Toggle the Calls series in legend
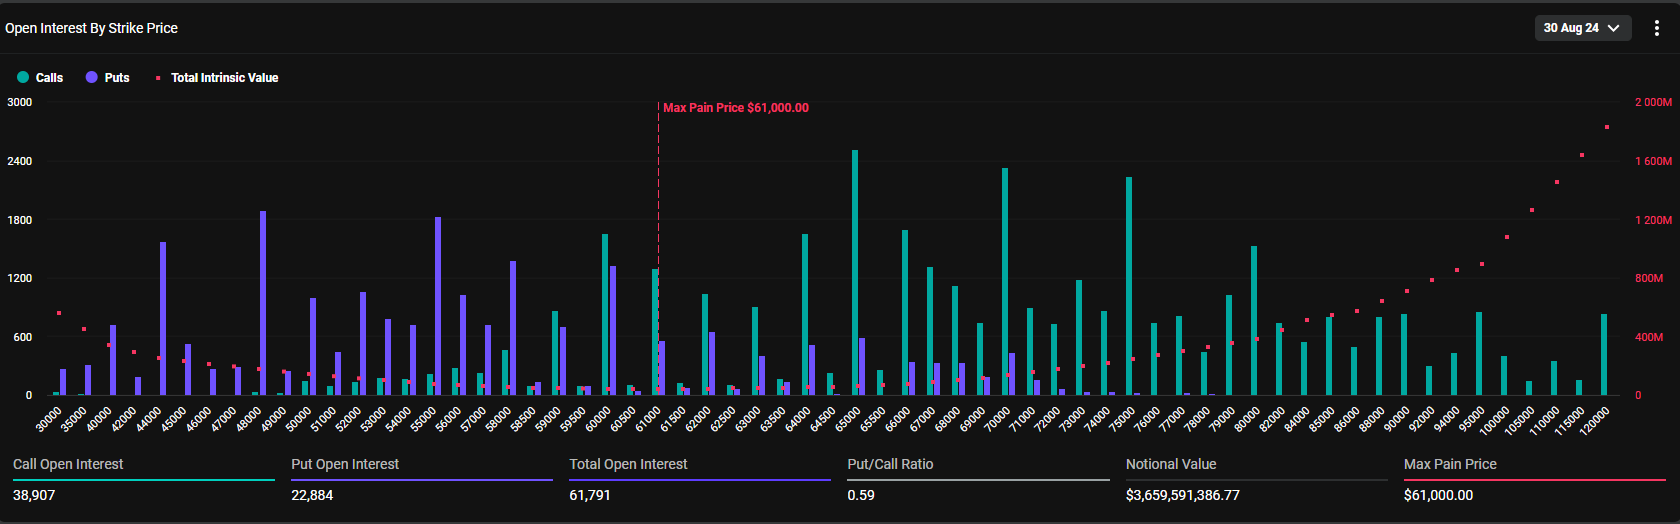The image size is (1680, 524). (40, 78)
